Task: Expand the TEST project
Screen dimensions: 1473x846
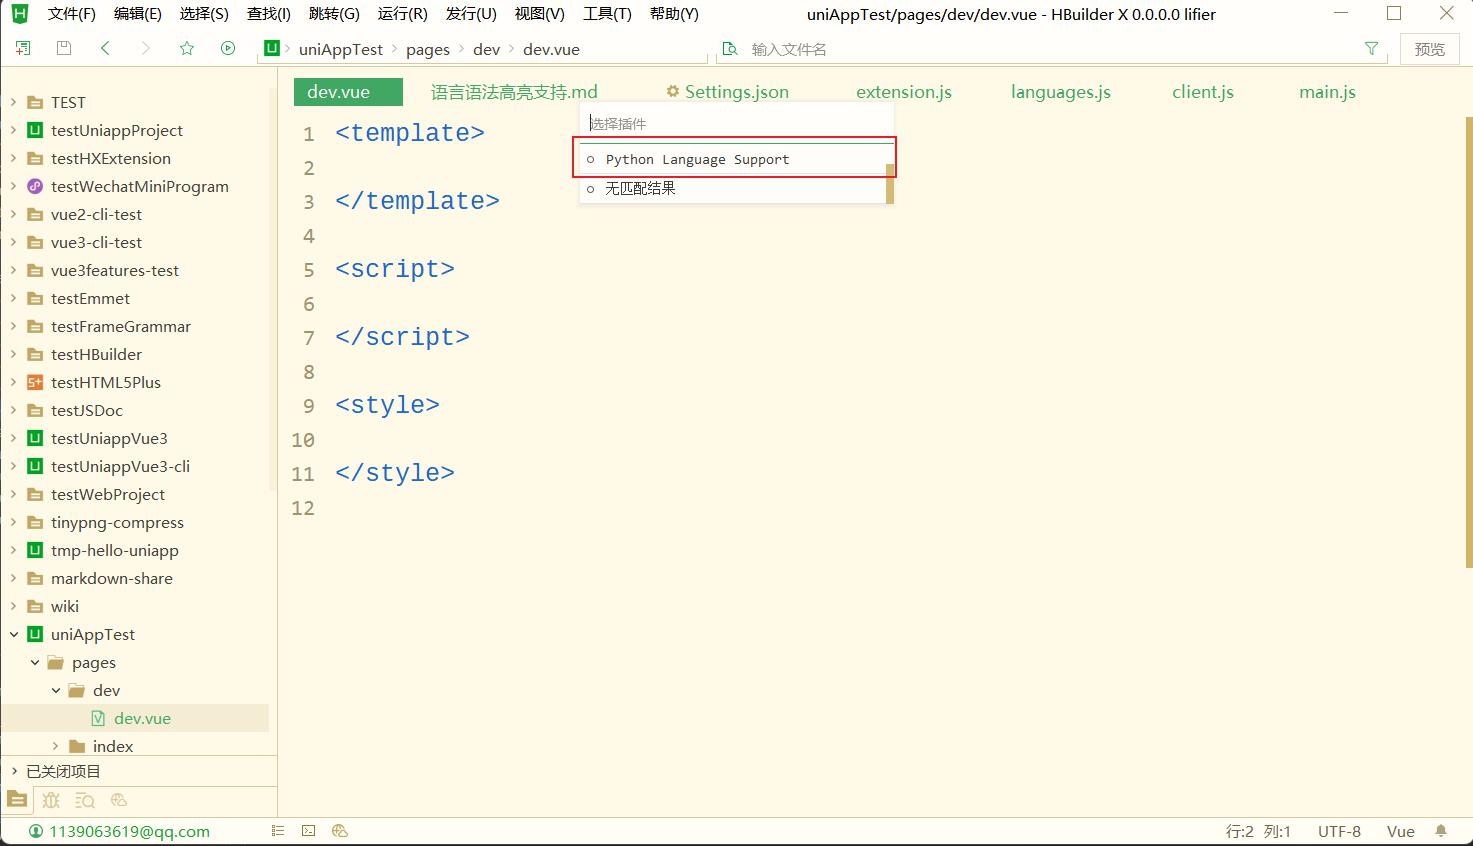Action: [x=14, y=102]
